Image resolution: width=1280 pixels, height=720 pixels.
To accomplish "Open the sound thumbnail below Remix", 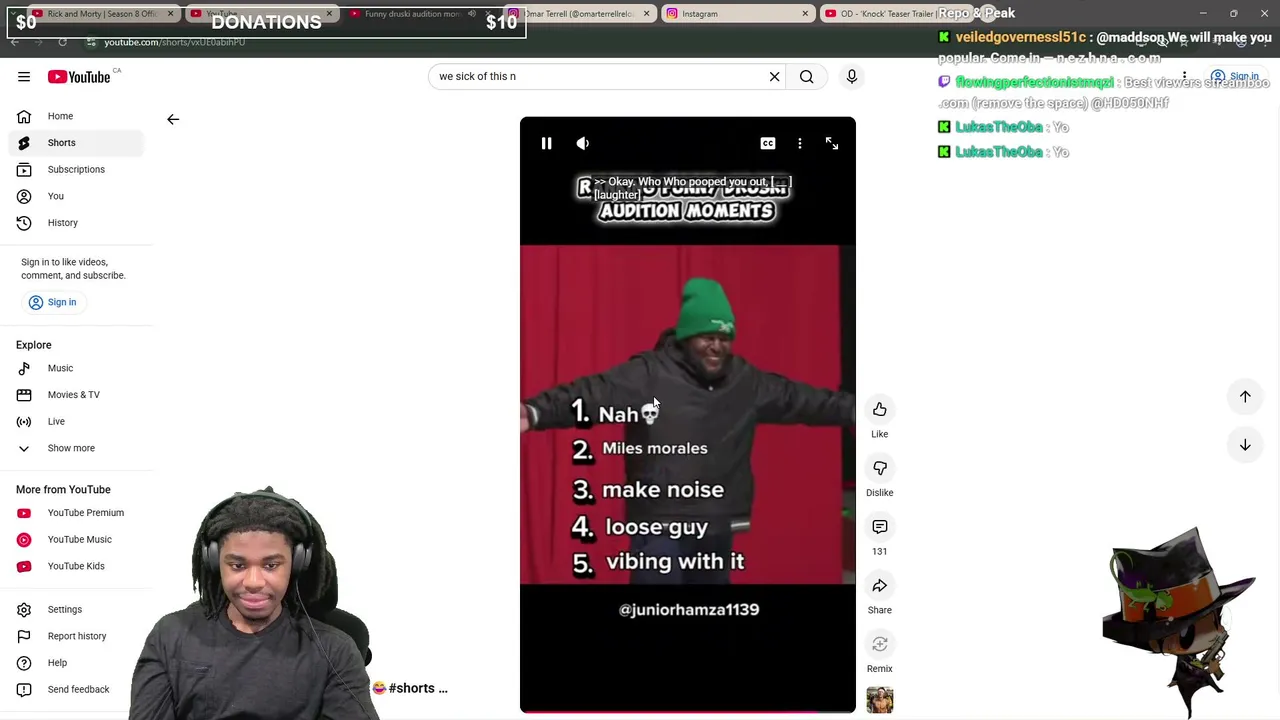I will coord(880,700).
